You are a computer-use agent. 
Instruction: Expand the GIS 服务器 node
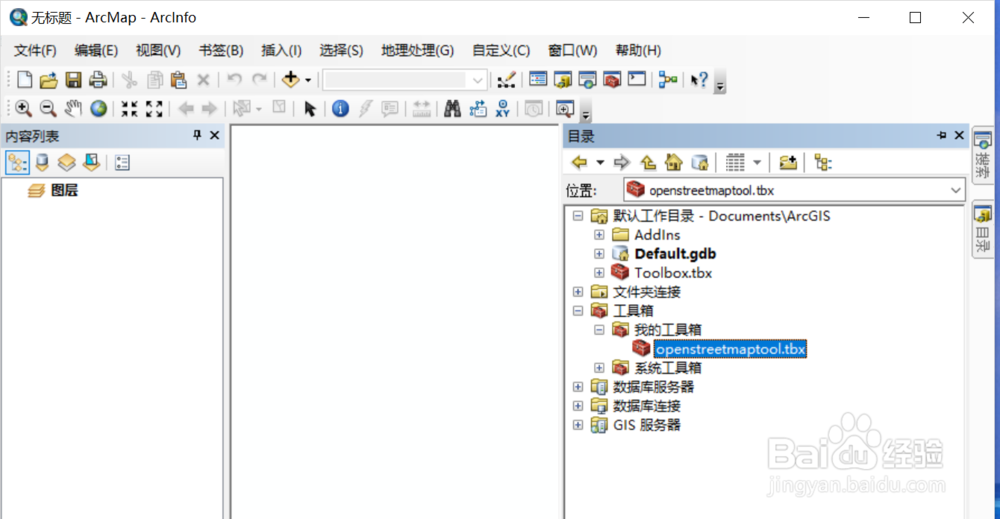click(x=578, y=425)
